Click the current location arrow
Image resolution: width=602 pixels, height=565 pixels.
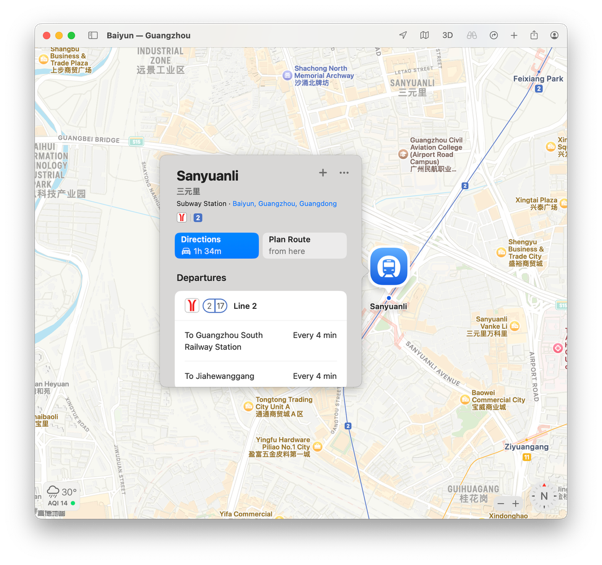pyautogui.click(x=403, y=35)
